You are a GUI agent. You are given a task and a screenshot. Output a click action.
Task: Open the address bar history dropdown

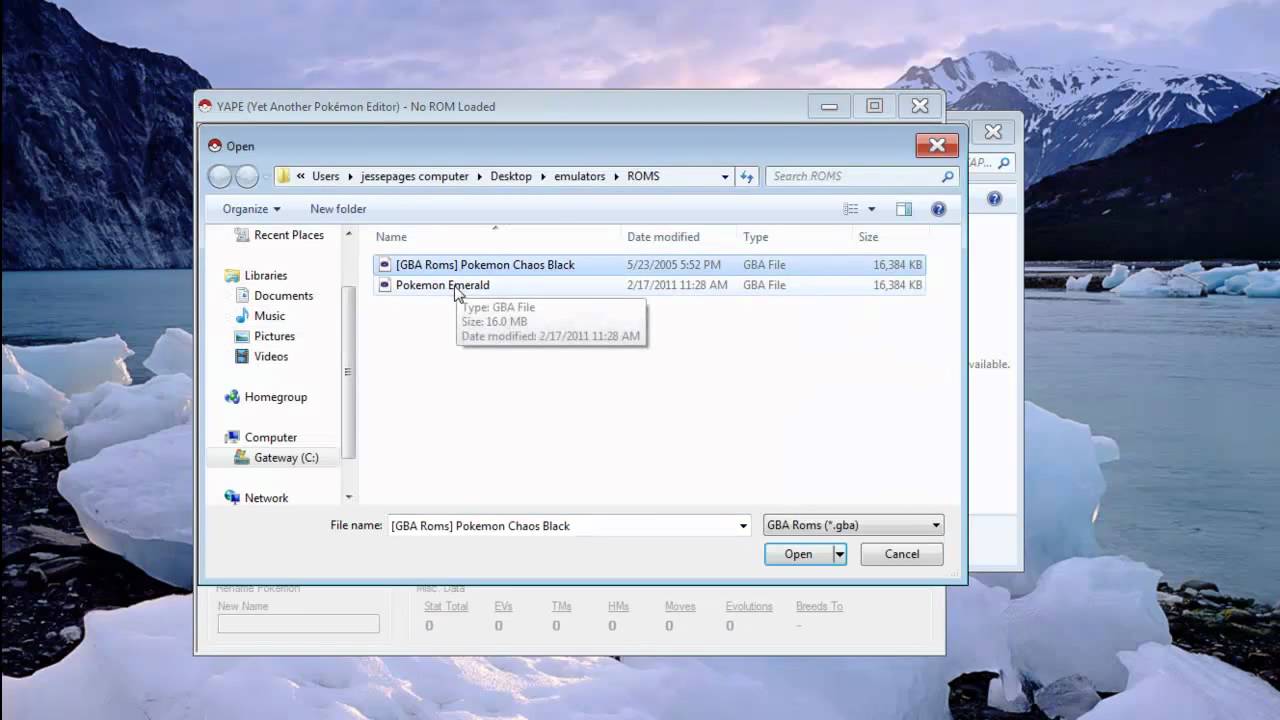coord(725,176)
